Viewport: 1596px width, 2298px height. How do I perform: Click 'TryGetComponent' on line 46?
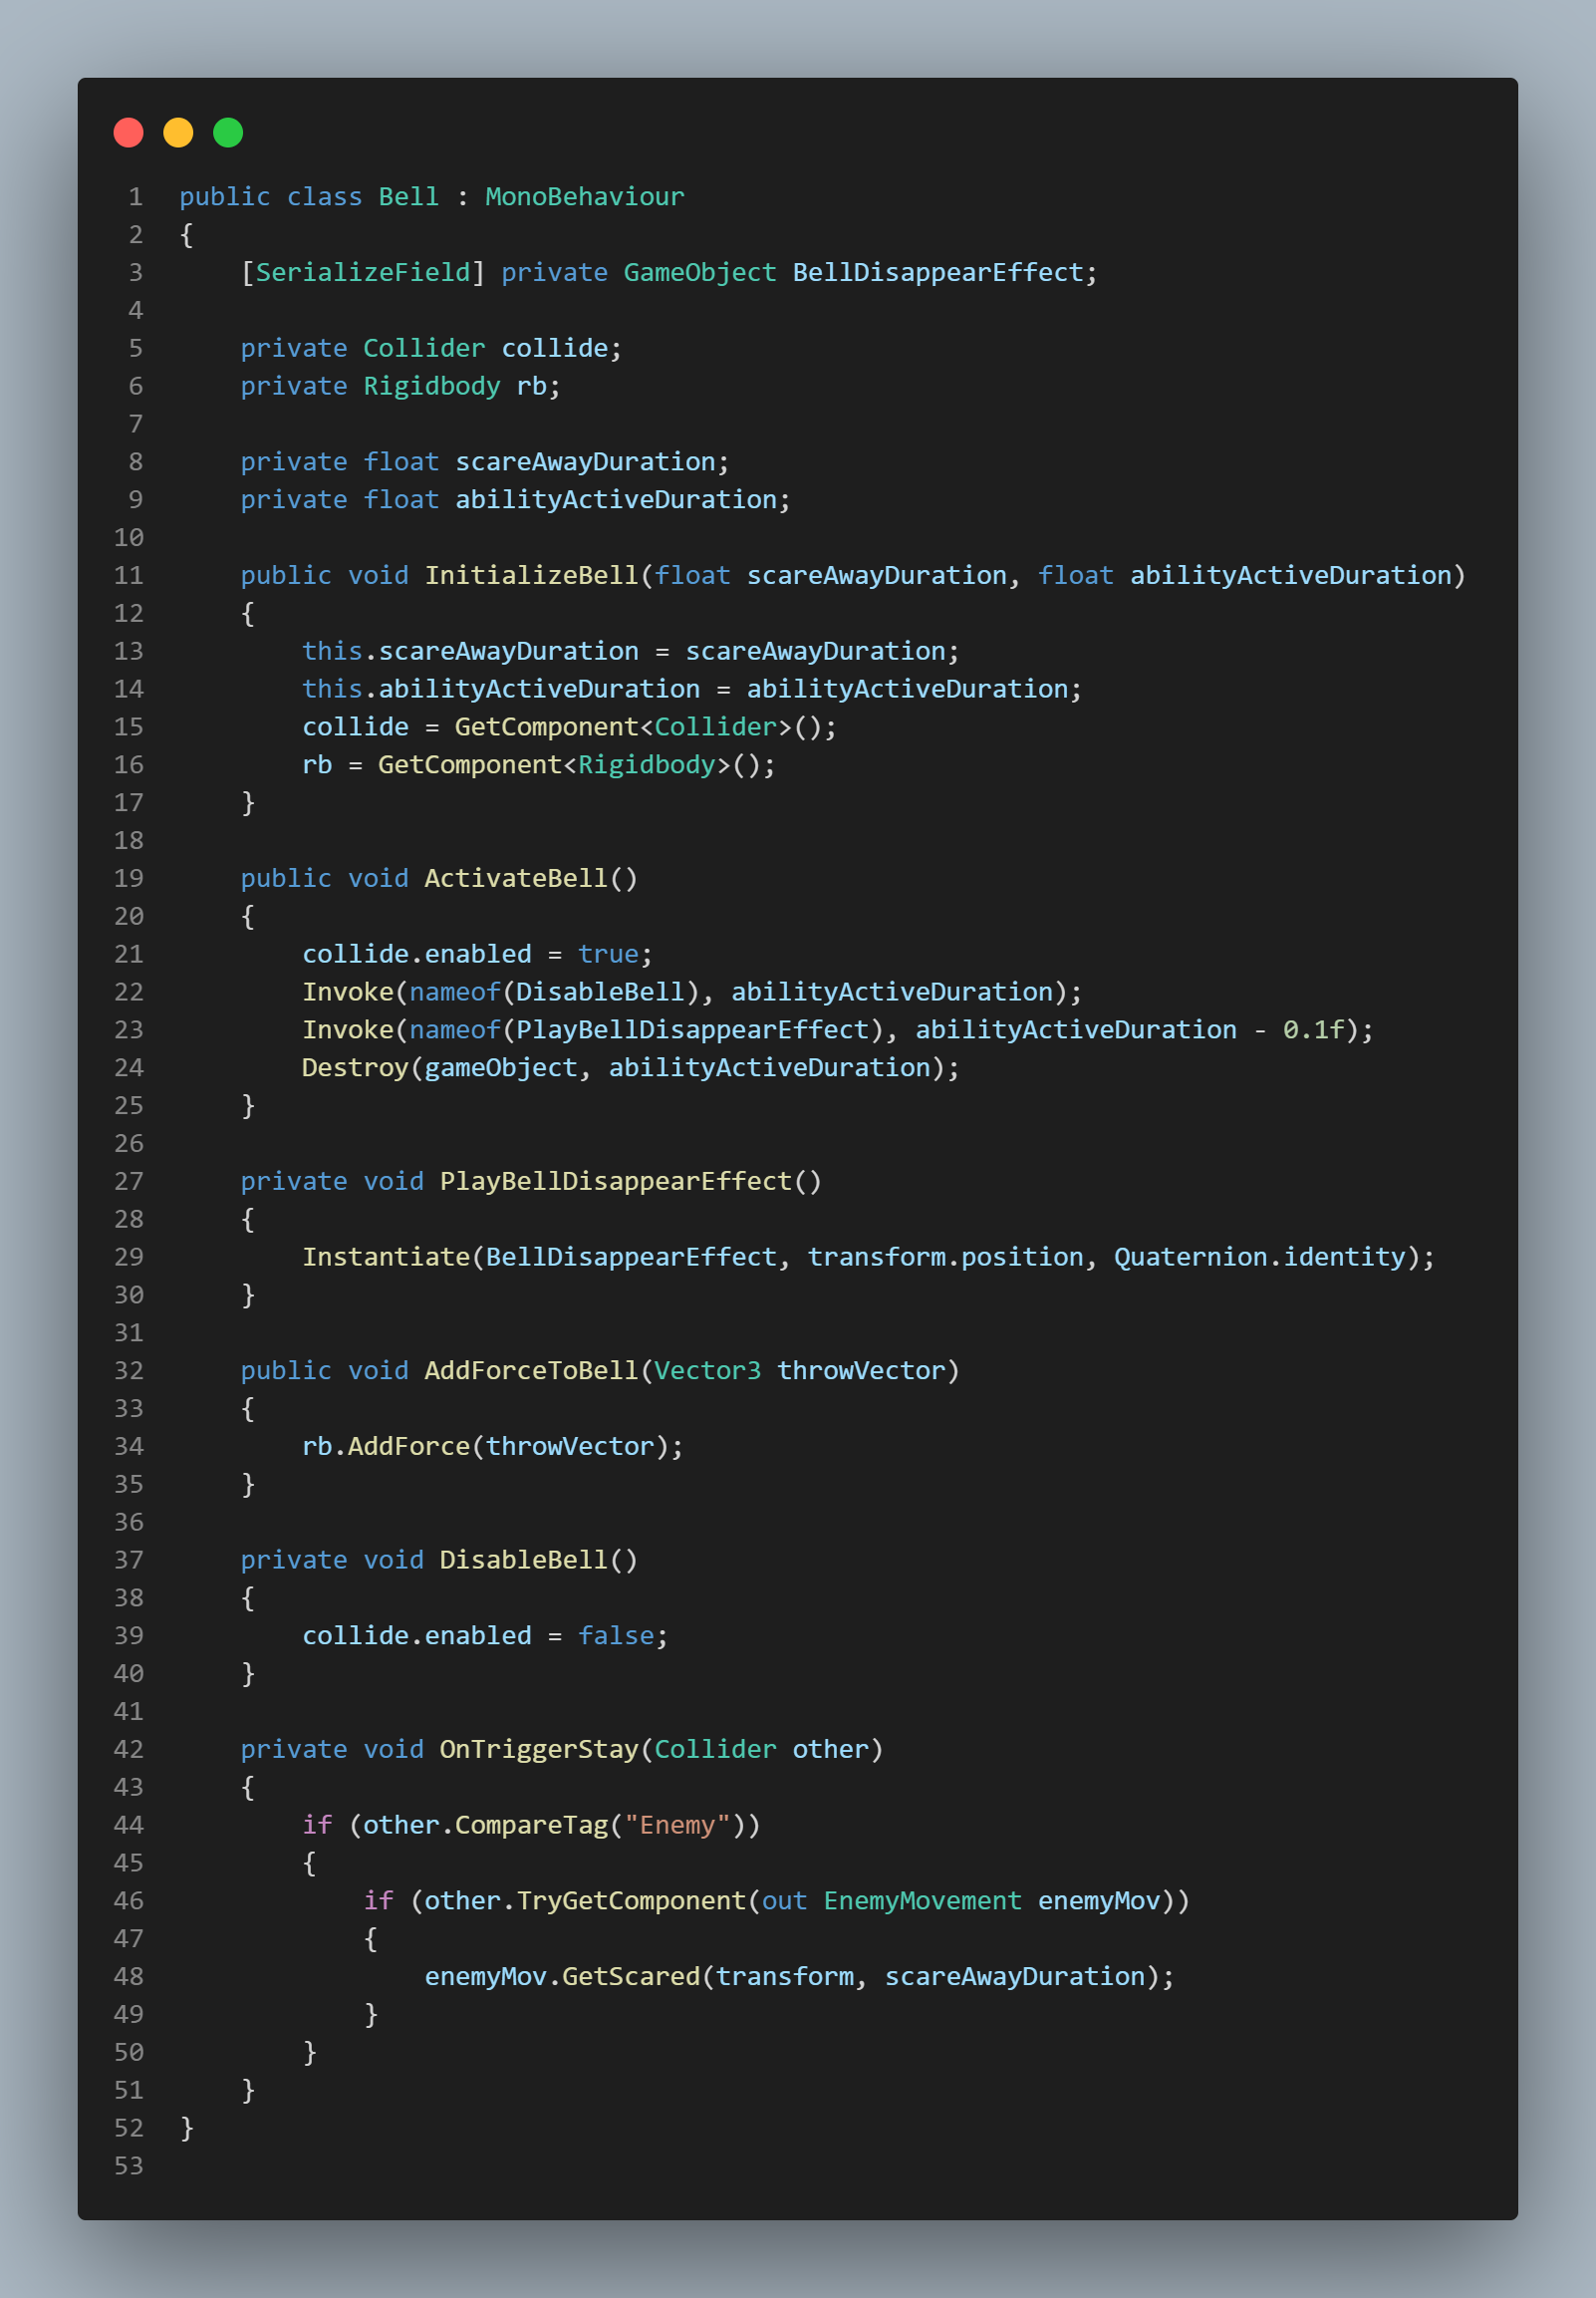pos(631,1901)
